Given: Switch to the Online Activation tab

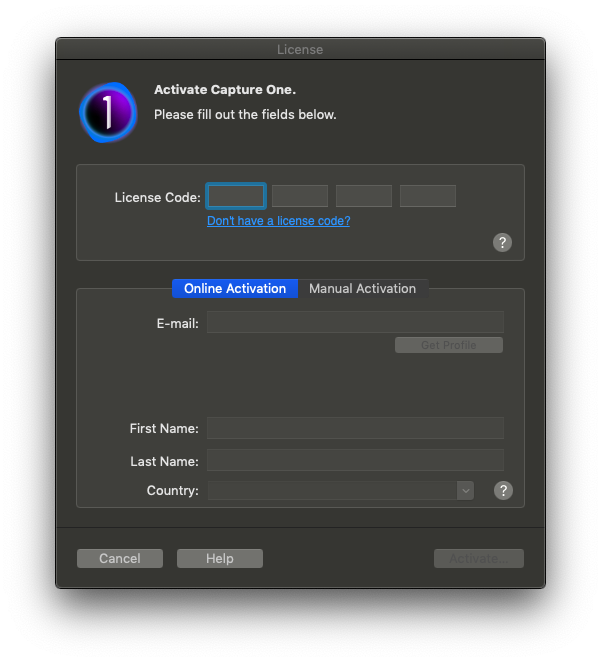Looking at the screenshot, I should tap(235, 288).
